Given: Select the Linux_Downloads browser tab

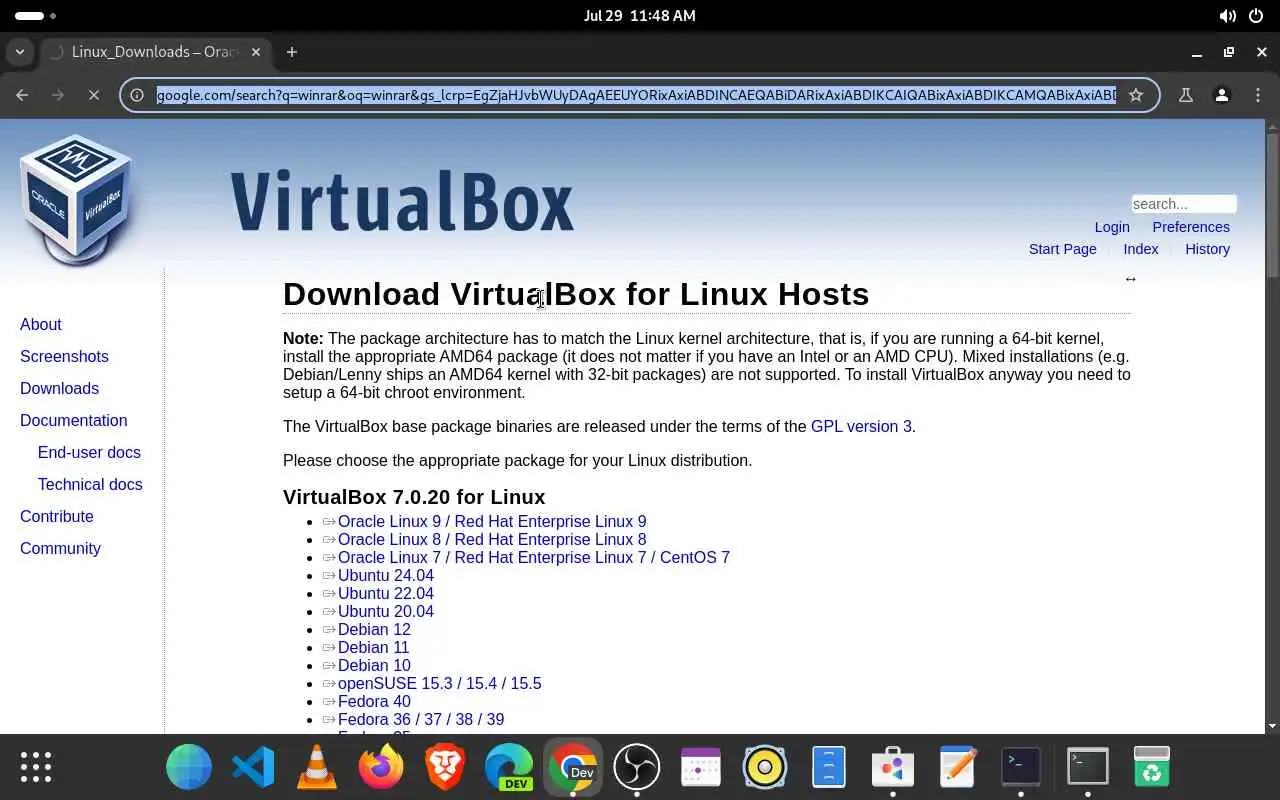Looking at the screenshot, I should click(154, 52).
